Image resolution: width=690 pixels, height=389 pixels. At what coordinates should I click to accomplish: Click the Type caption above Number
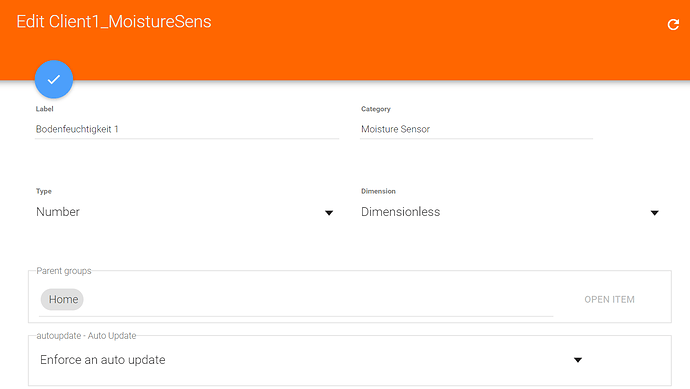[44, 191]
